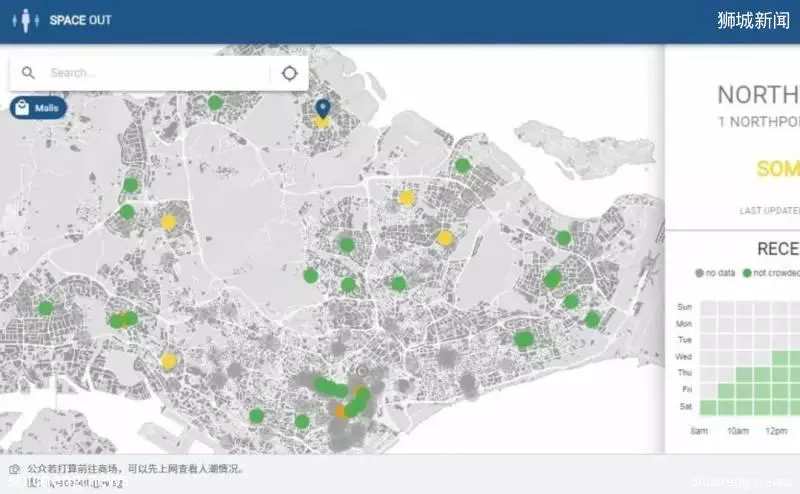The width and height of the screenshot is (800, 494).
Task: Click the SPACE OUT header title
Action: 80,20
